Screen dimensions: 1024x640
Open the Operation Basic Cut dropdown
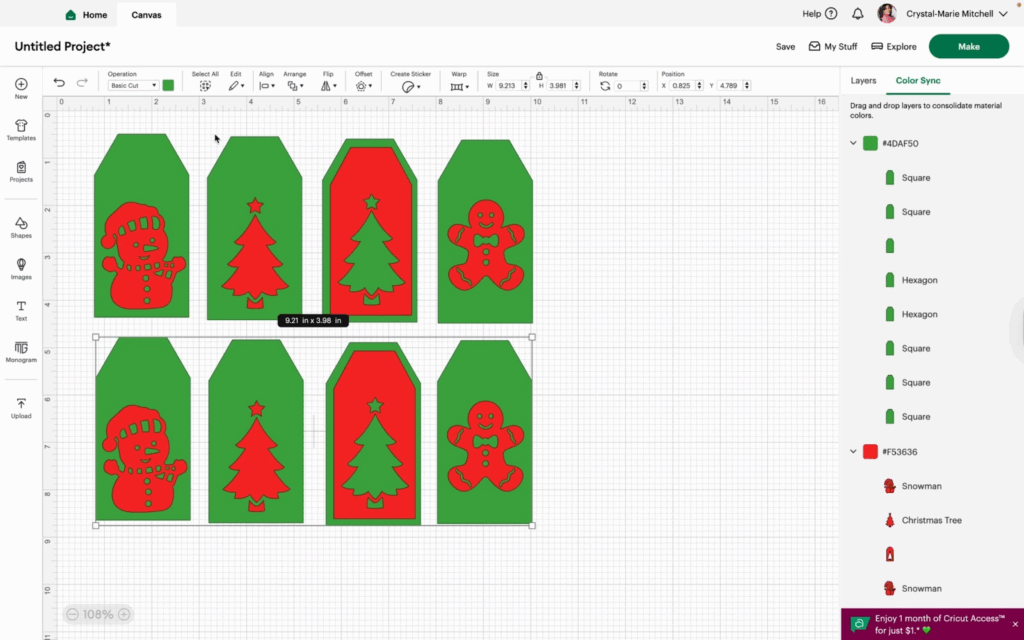coord(133,86)
